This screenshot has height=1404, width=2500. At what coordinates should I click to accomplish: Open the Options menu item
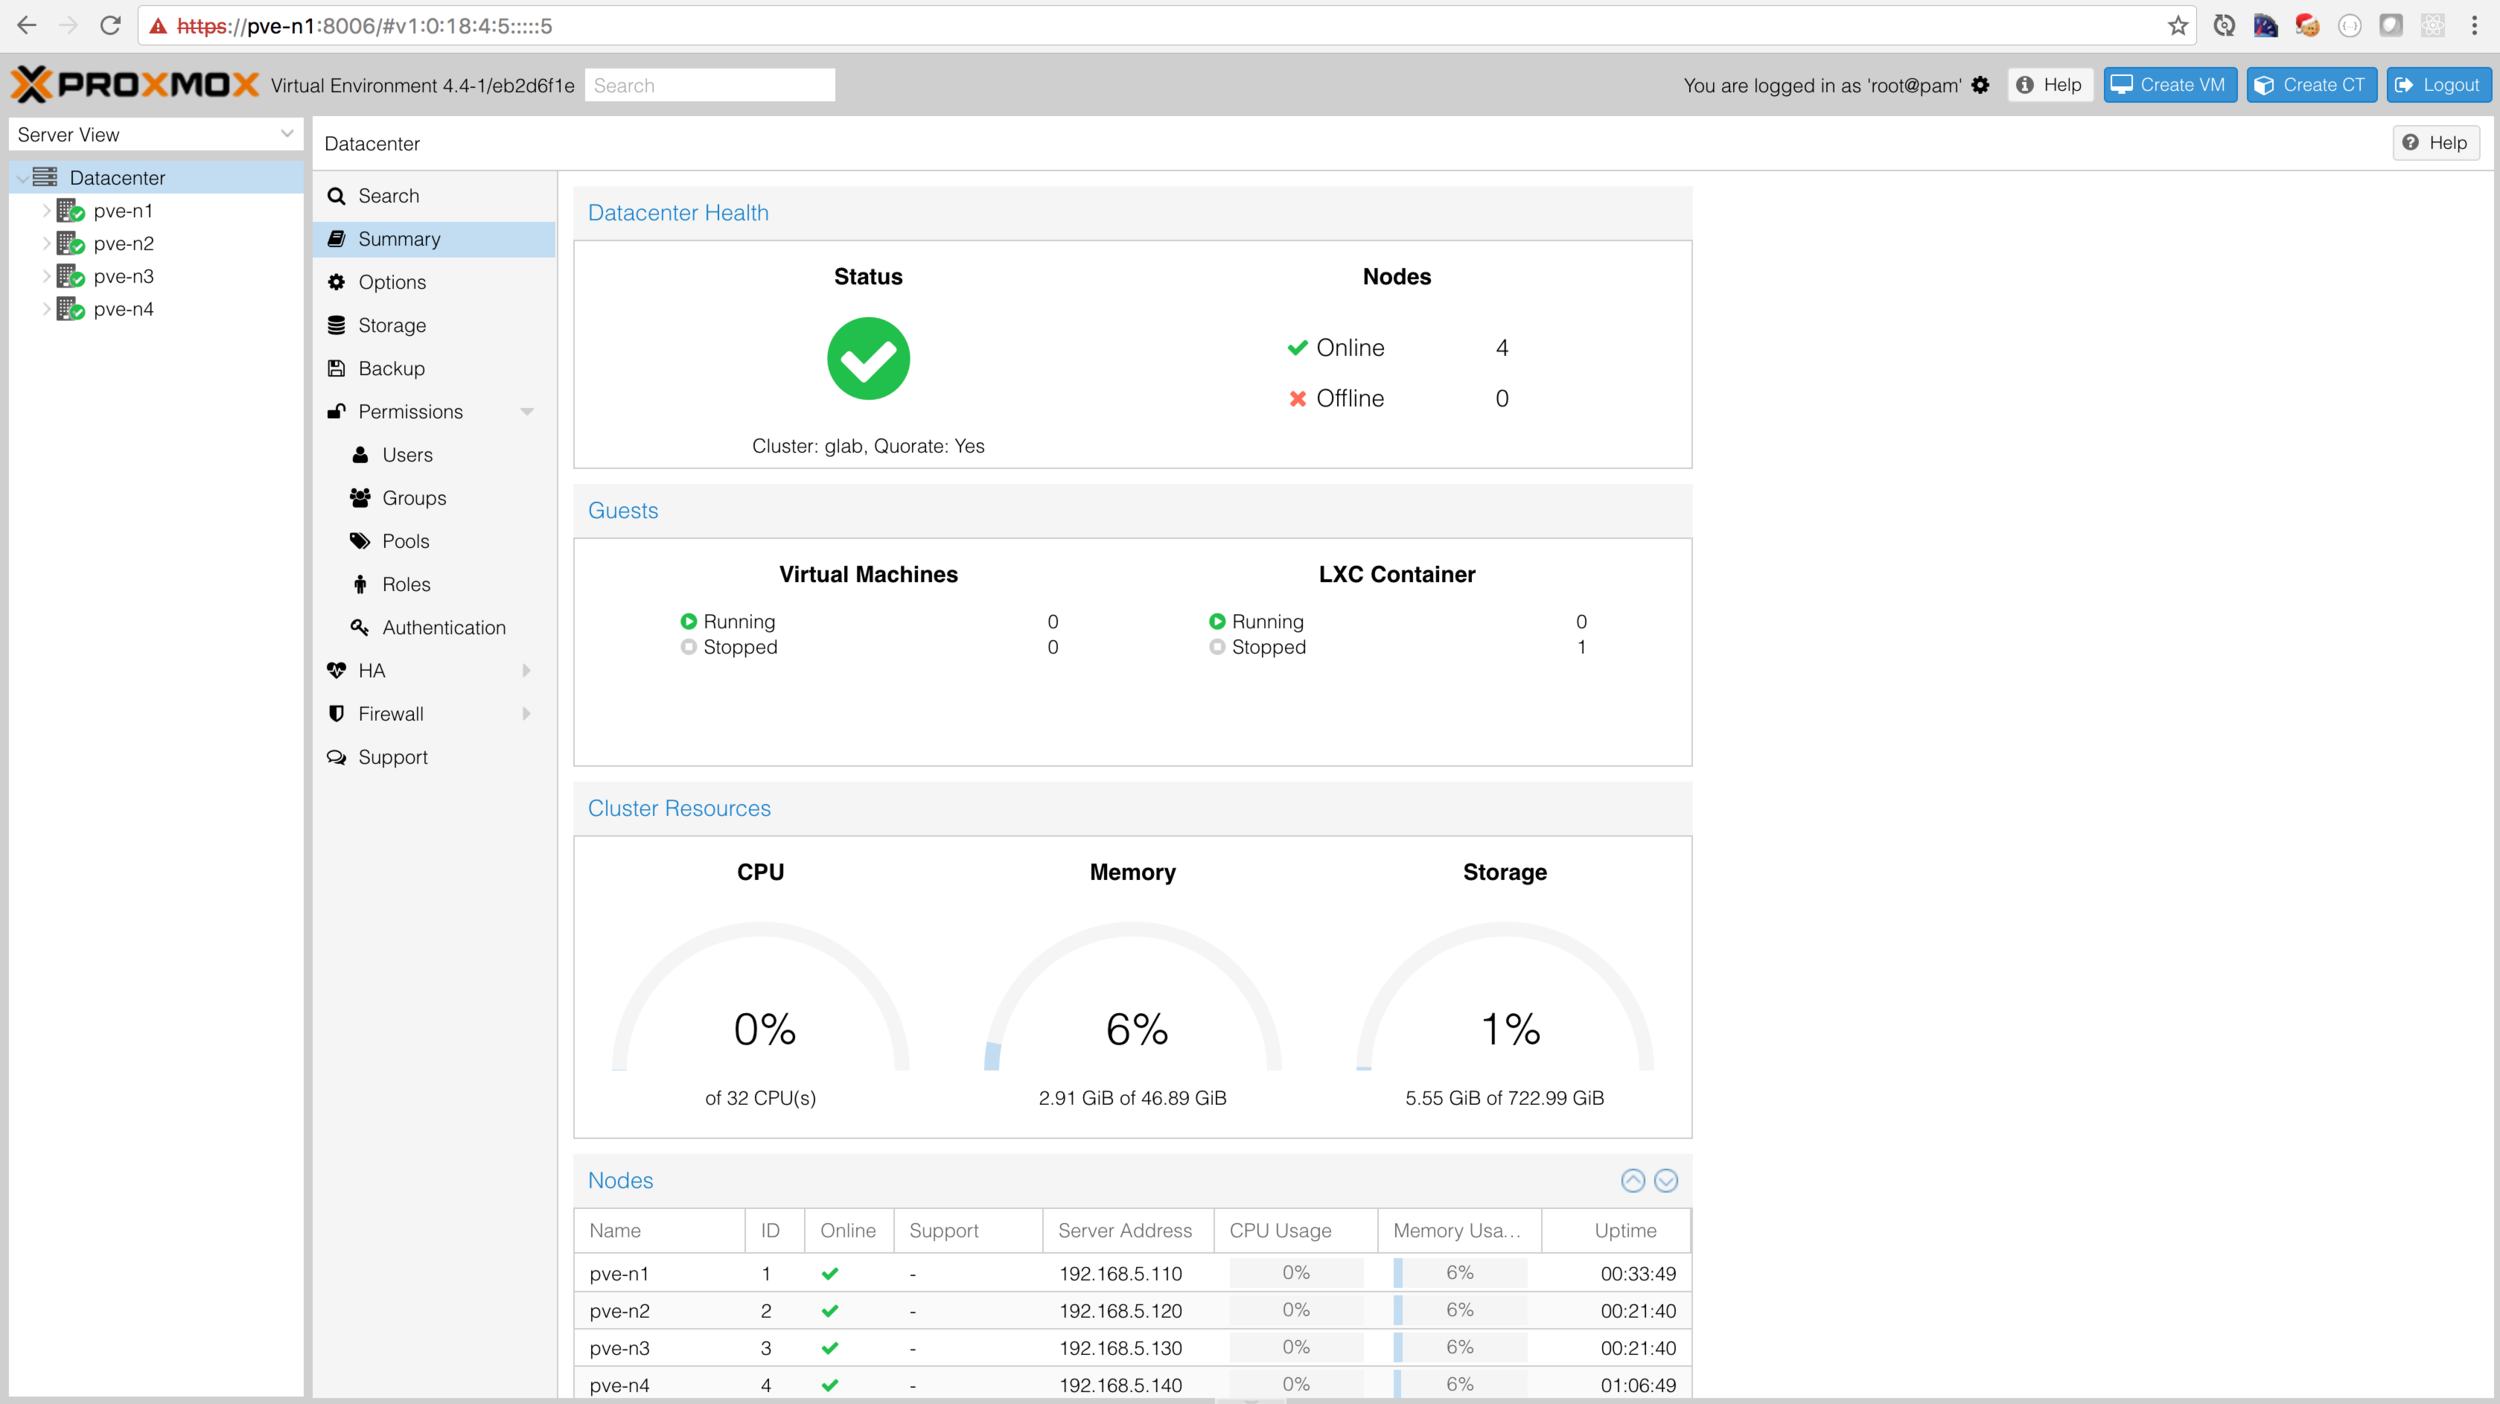coord(434,282)
